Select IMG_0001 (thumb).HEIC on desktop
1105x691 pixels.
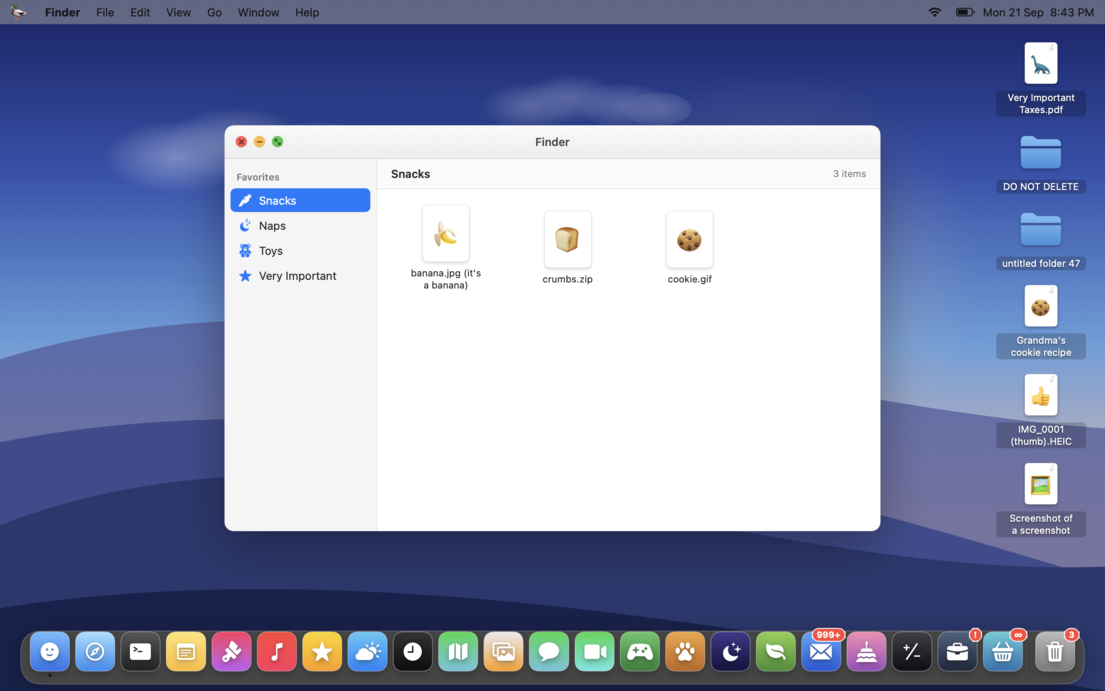(x=1041, y=410)
